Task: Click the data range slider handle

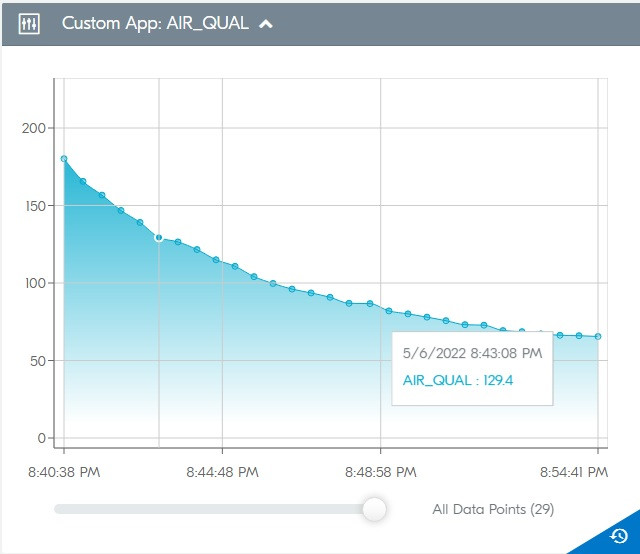Action: pyautogui.click(x=375, y=509)
